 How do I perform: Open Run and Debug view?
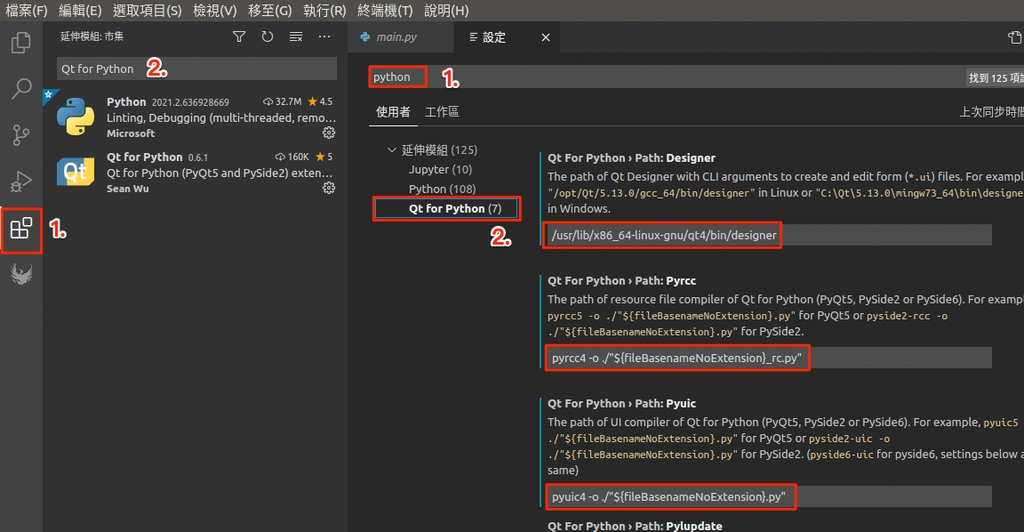[21, 181]
